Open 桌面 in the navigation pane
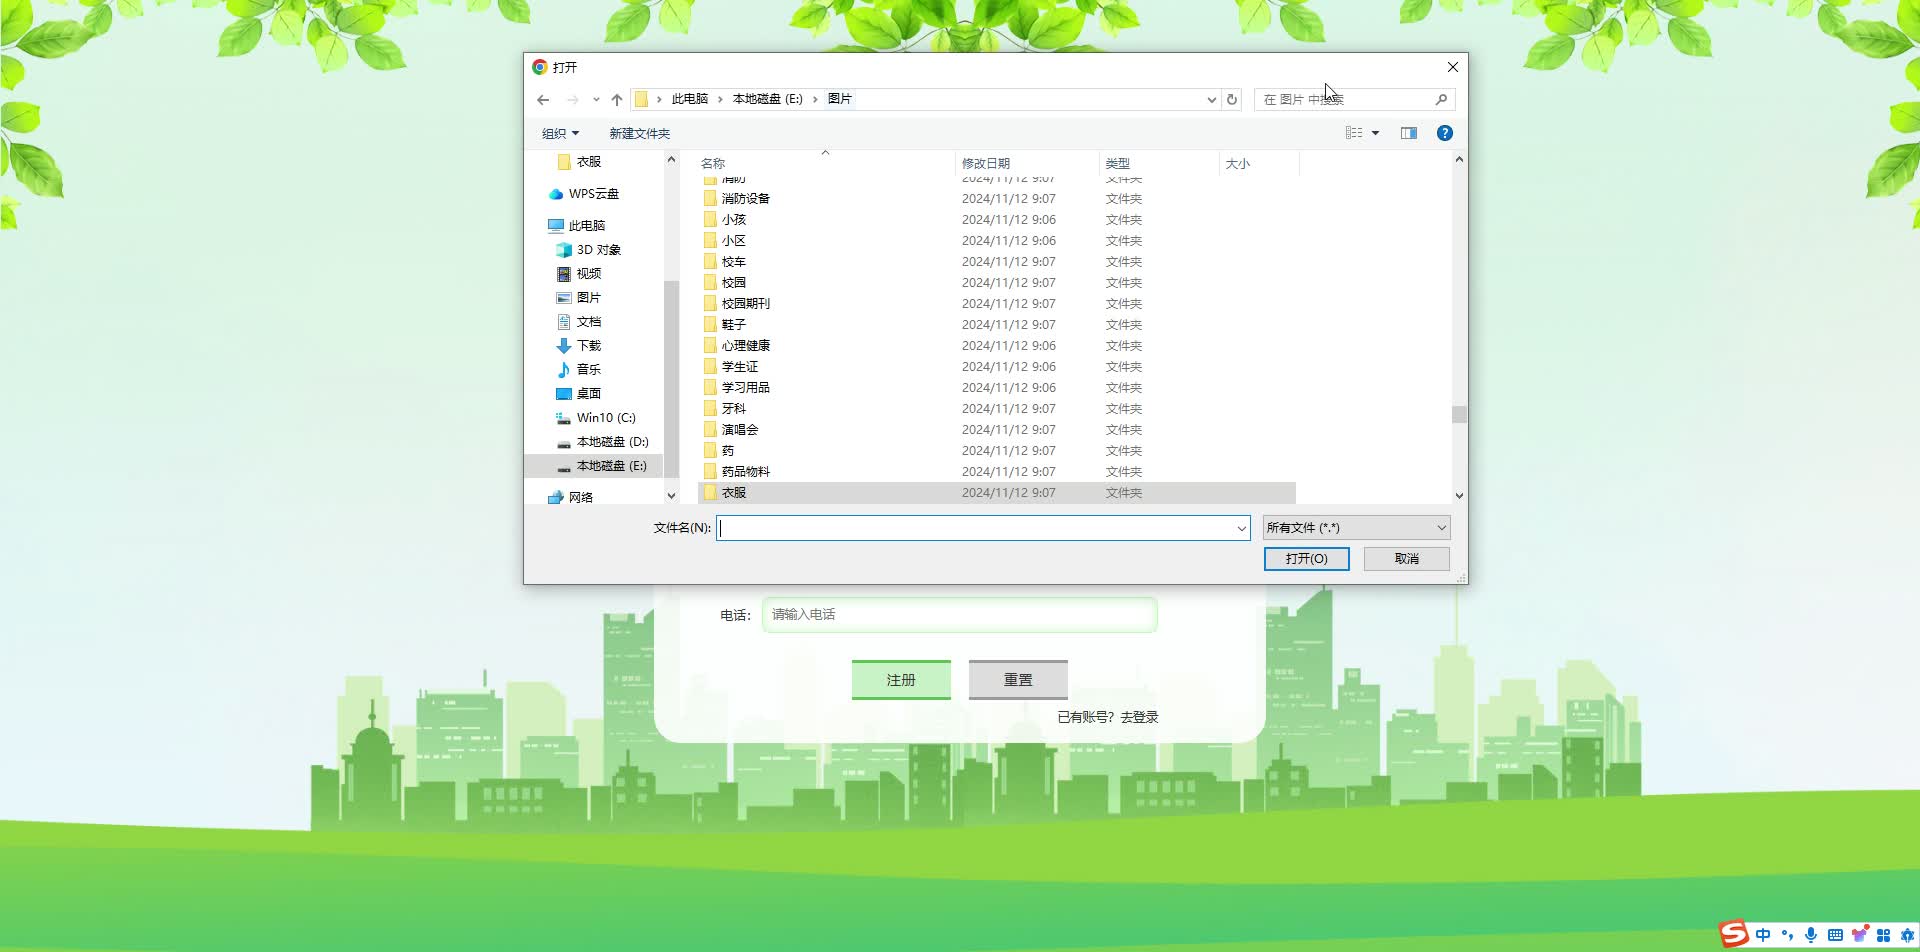The width and height of the screenshot is (1920, 952). [x=579, y=394]
